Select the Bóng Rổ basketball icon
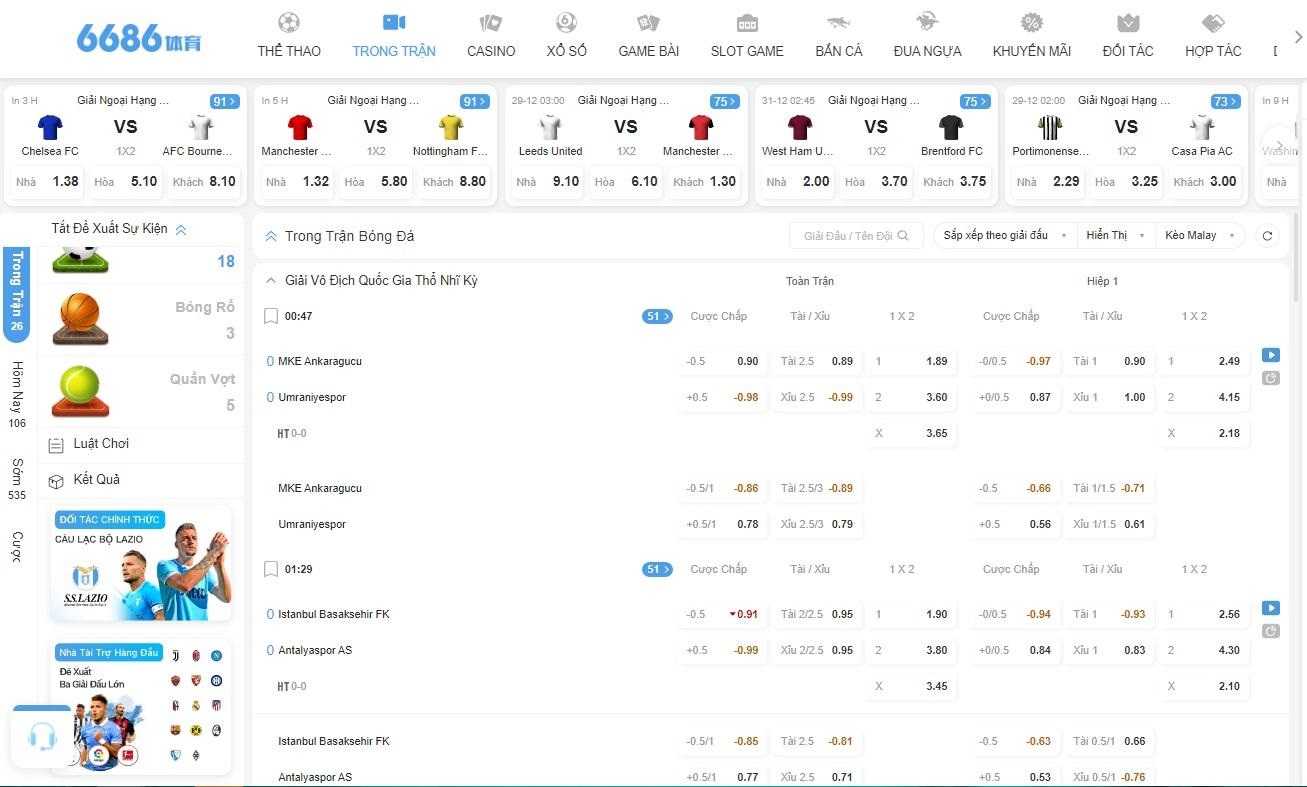This screenshot has width=1307, height=787. coord(81,319)
